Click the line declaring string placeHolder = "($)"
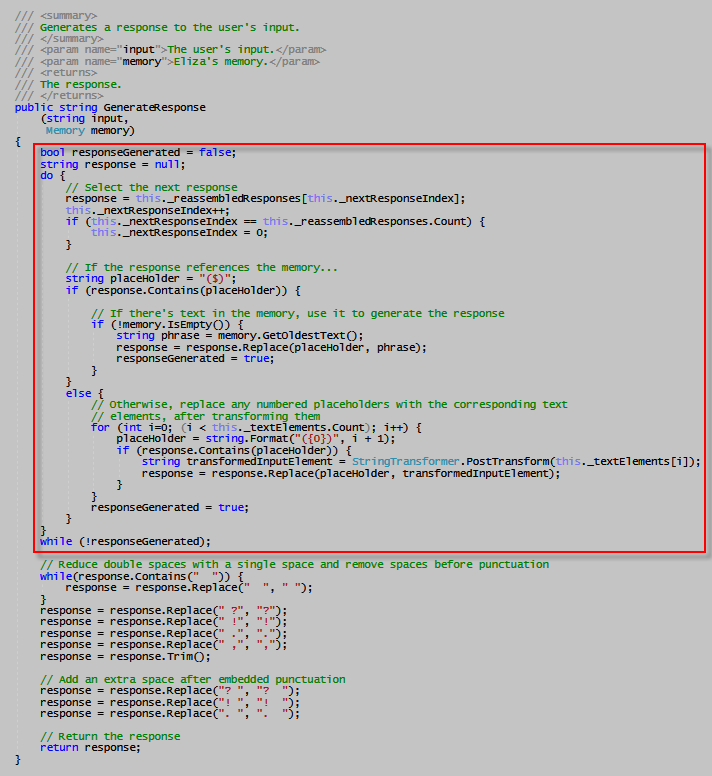 coord(151,279)
